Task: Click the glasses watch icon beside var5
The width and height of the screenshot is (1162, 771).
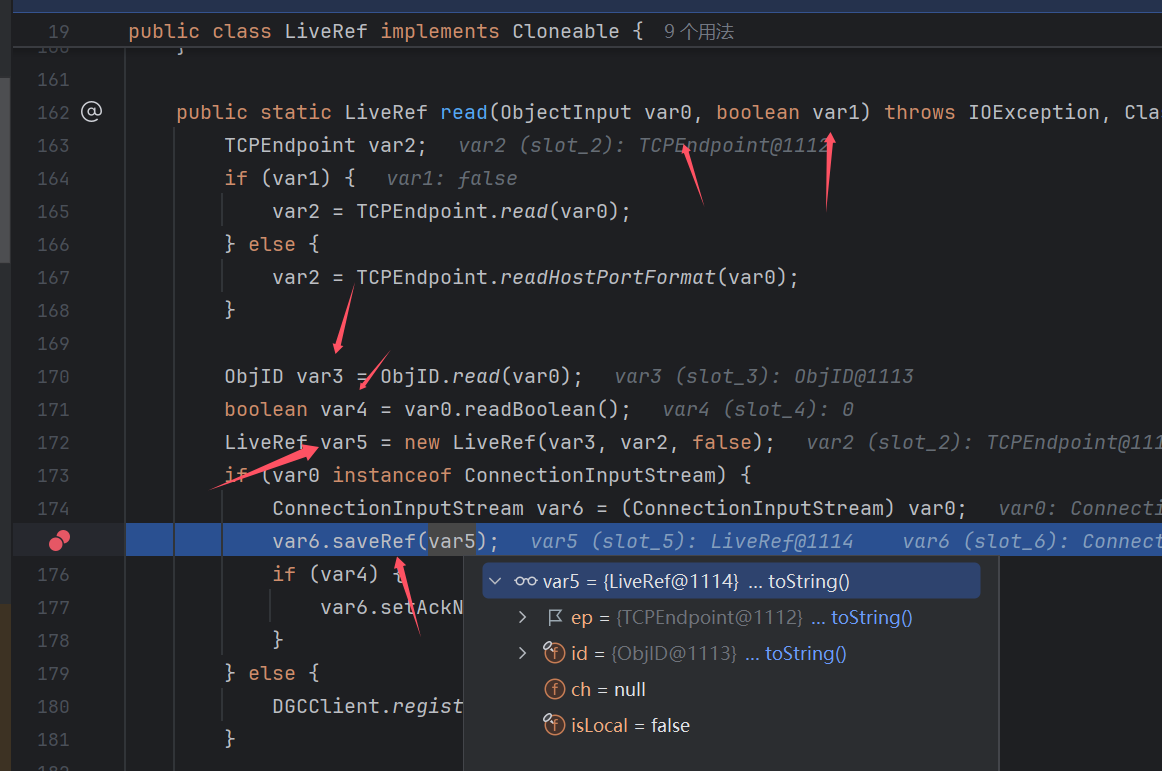Action: click(525, 581)
